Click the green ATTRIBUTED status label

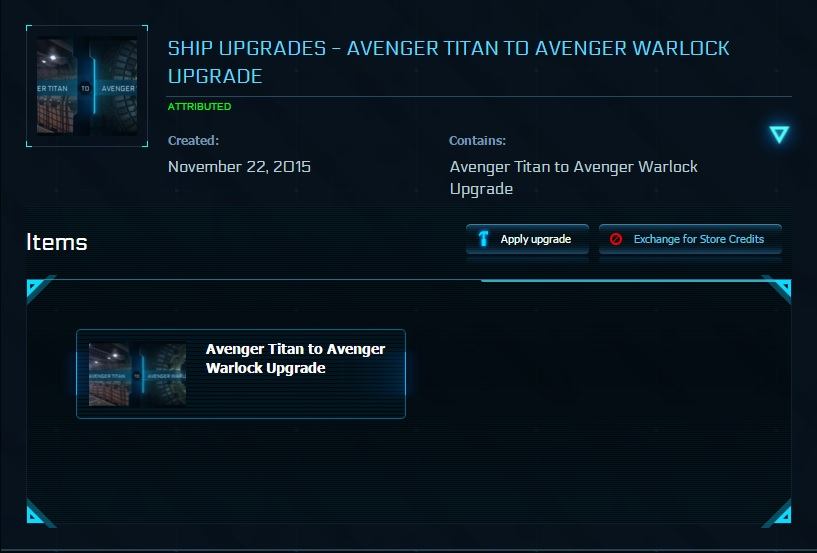(x=200, y=106)
